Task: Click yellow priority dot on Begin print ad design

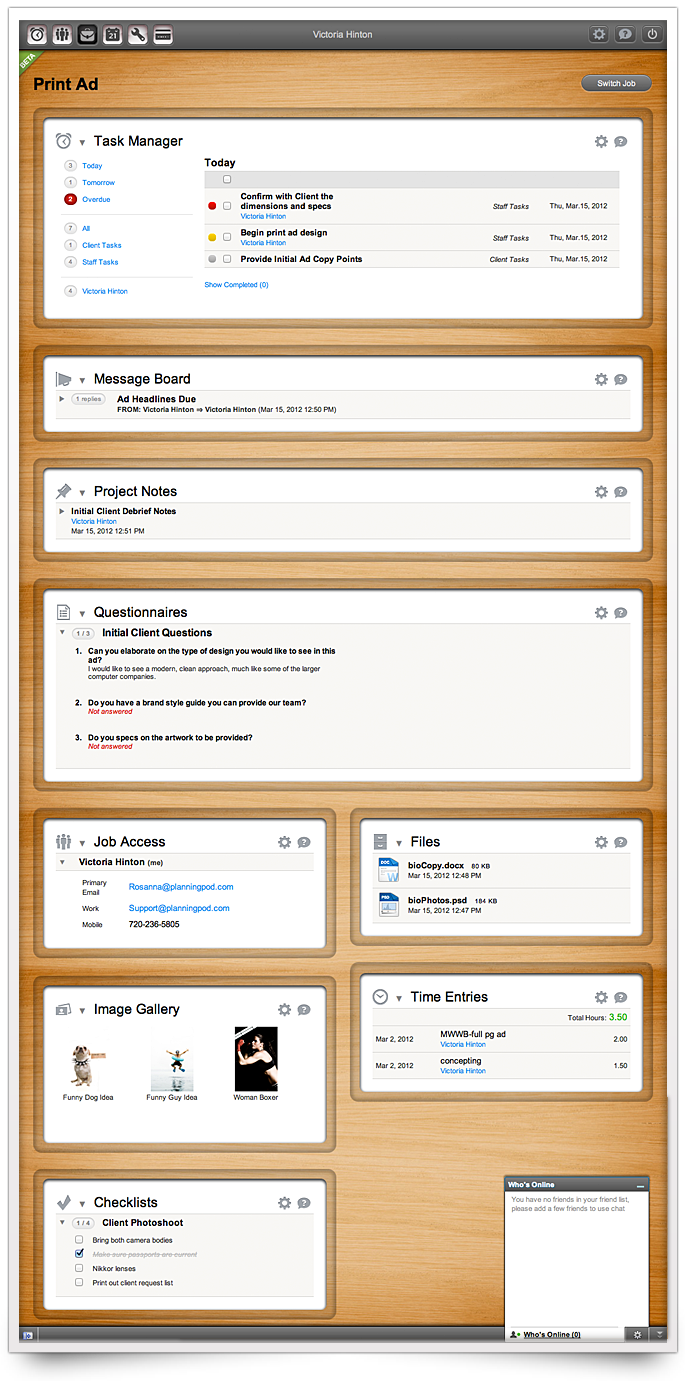Action: (212, 238)
